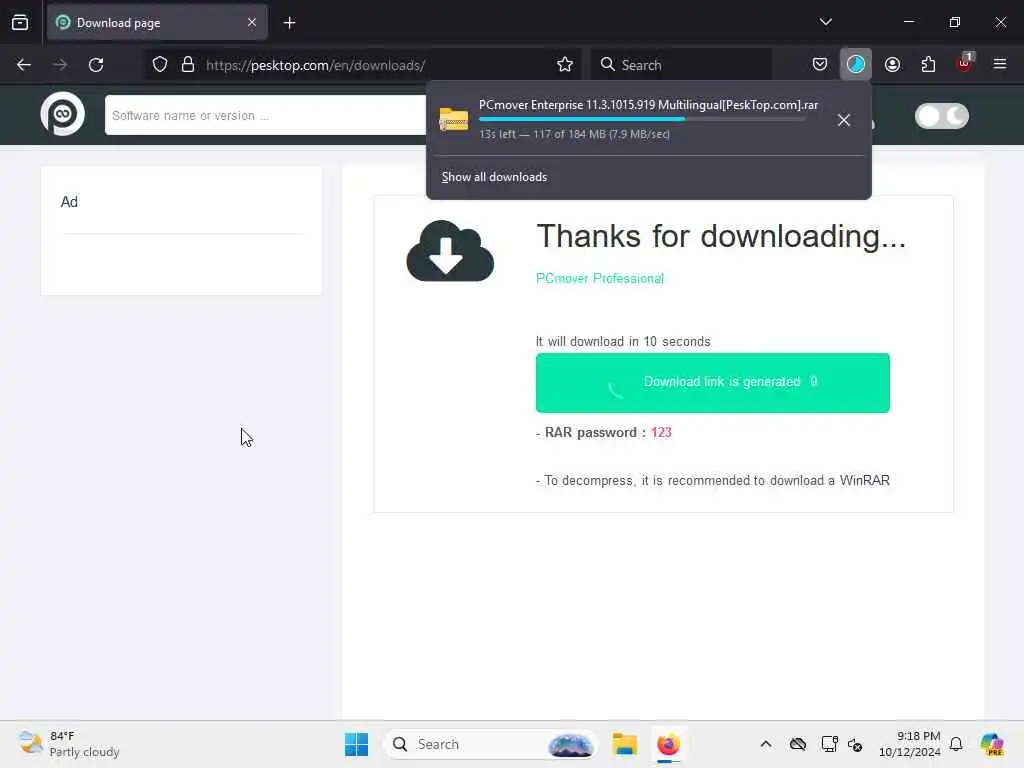Expand the list all tabs chevron

[x=825, y=22]
